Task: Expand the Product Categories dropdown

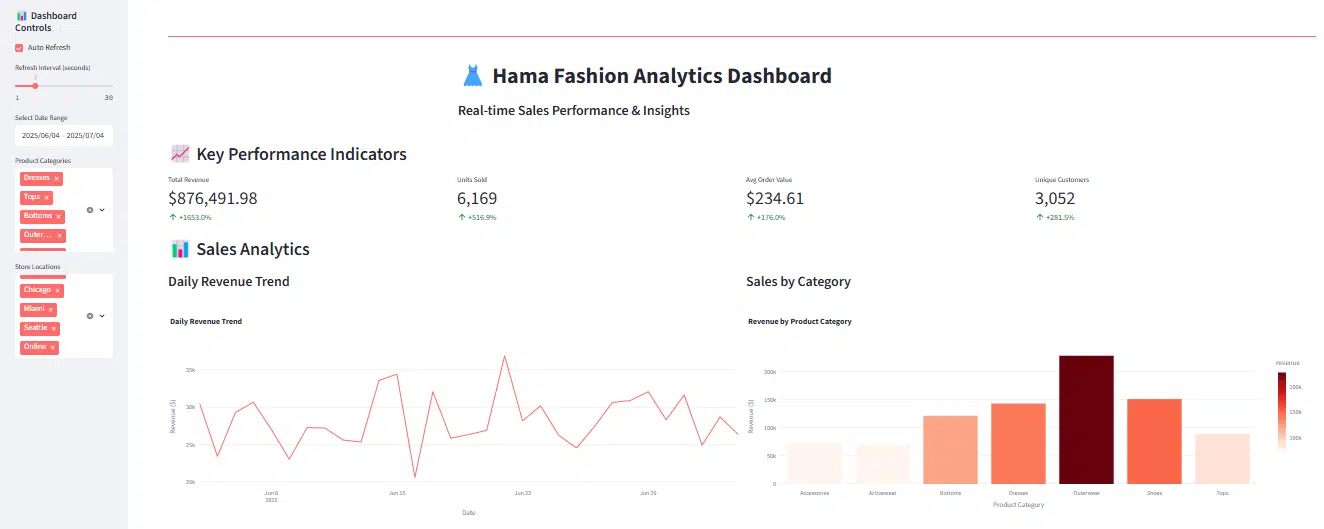Action: tap(102, 210)
